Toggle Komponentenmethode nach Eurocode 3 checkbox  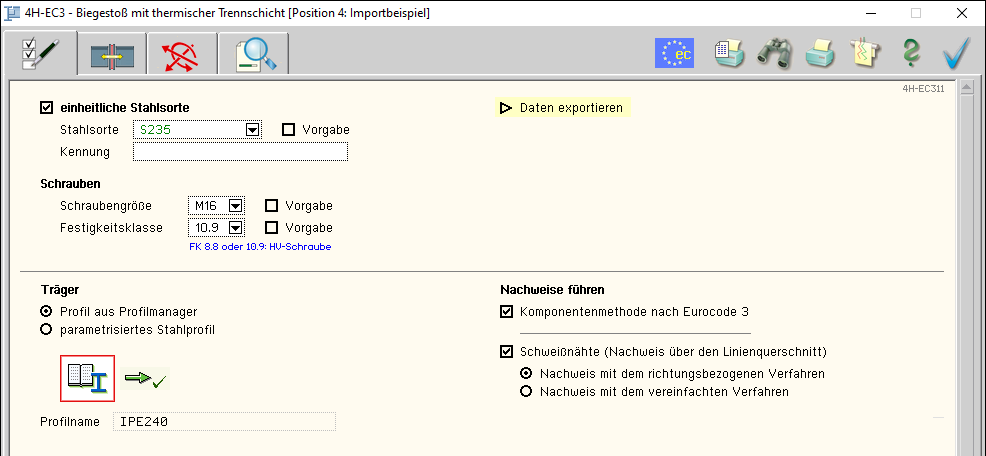coord(507,312)
